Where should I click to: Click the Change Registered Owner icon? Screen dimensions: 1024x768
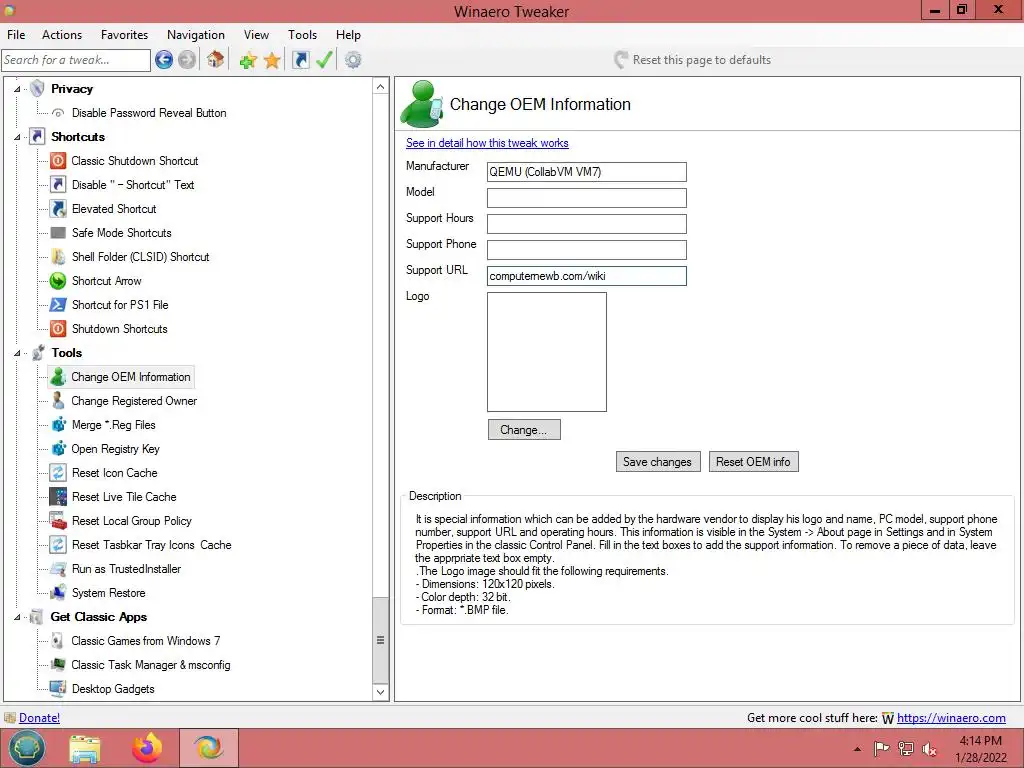click(x=58, y=401)
